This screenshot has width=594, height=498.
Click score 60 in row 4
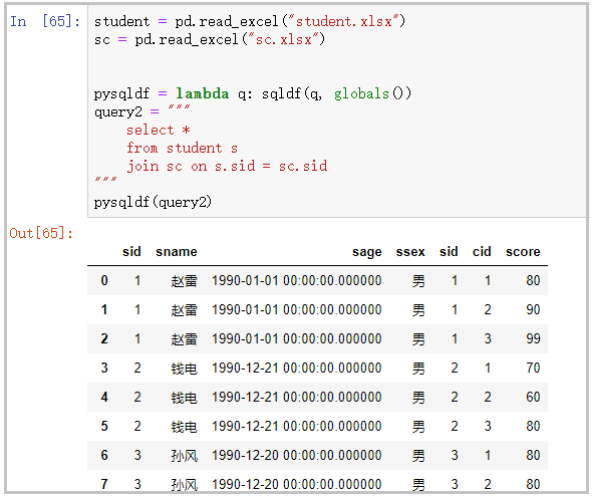533,397
